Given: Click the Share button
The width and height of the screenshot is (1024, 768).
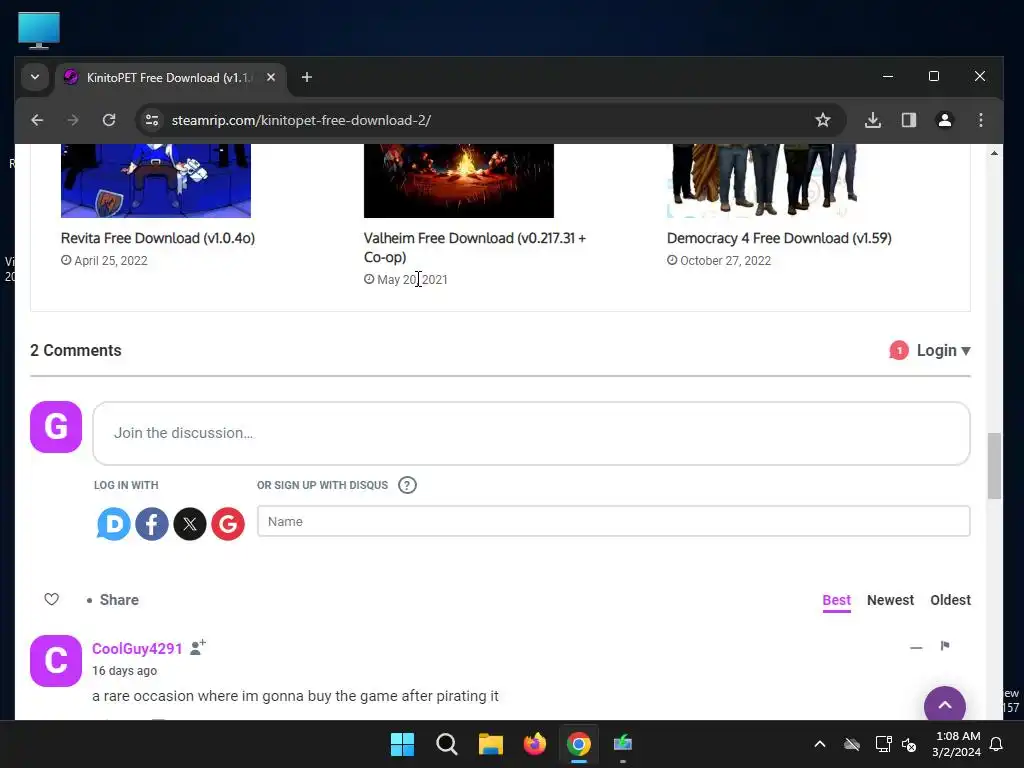Looking at the screenshot, I should [x=119, y=600].
